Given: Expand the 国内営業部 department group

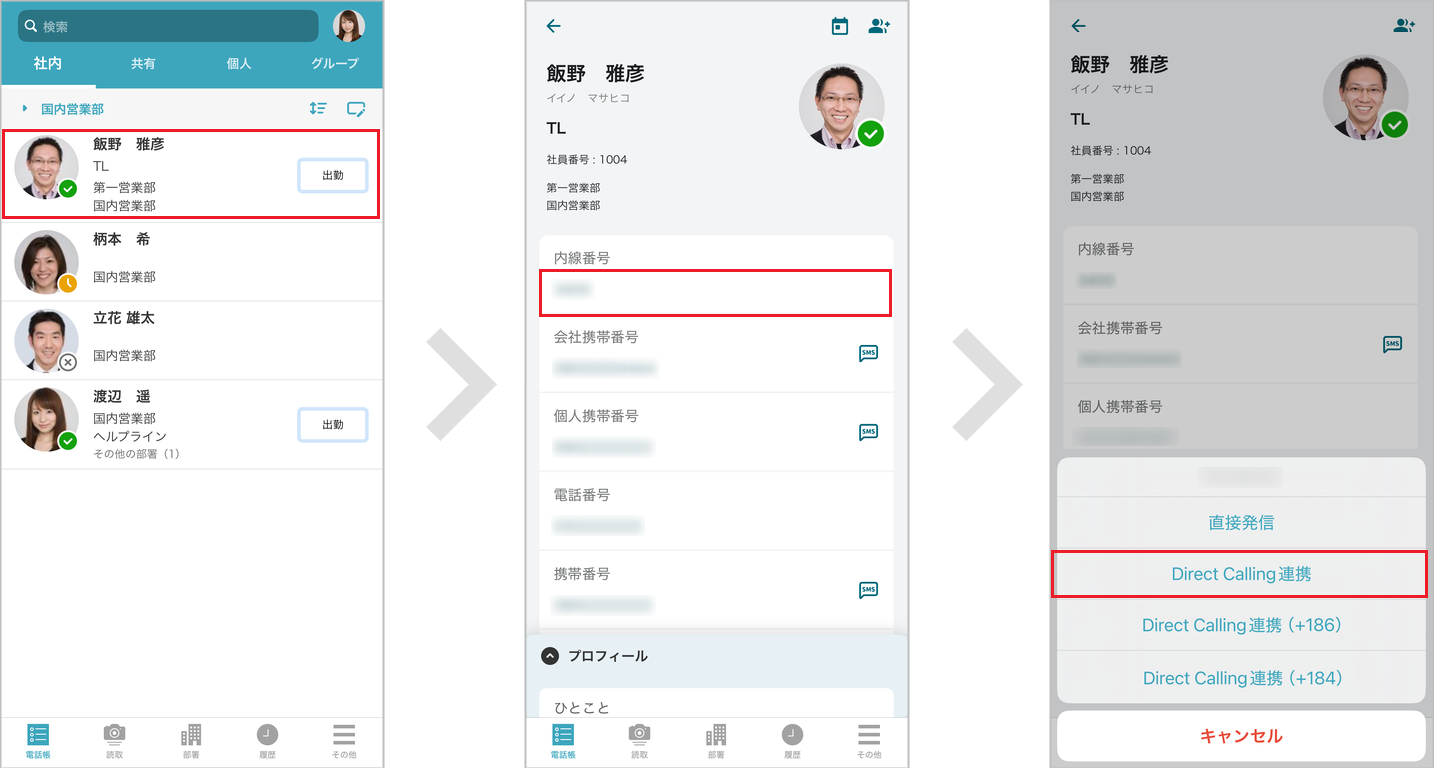Looking at the screenshot, I should tap(25, 108).
